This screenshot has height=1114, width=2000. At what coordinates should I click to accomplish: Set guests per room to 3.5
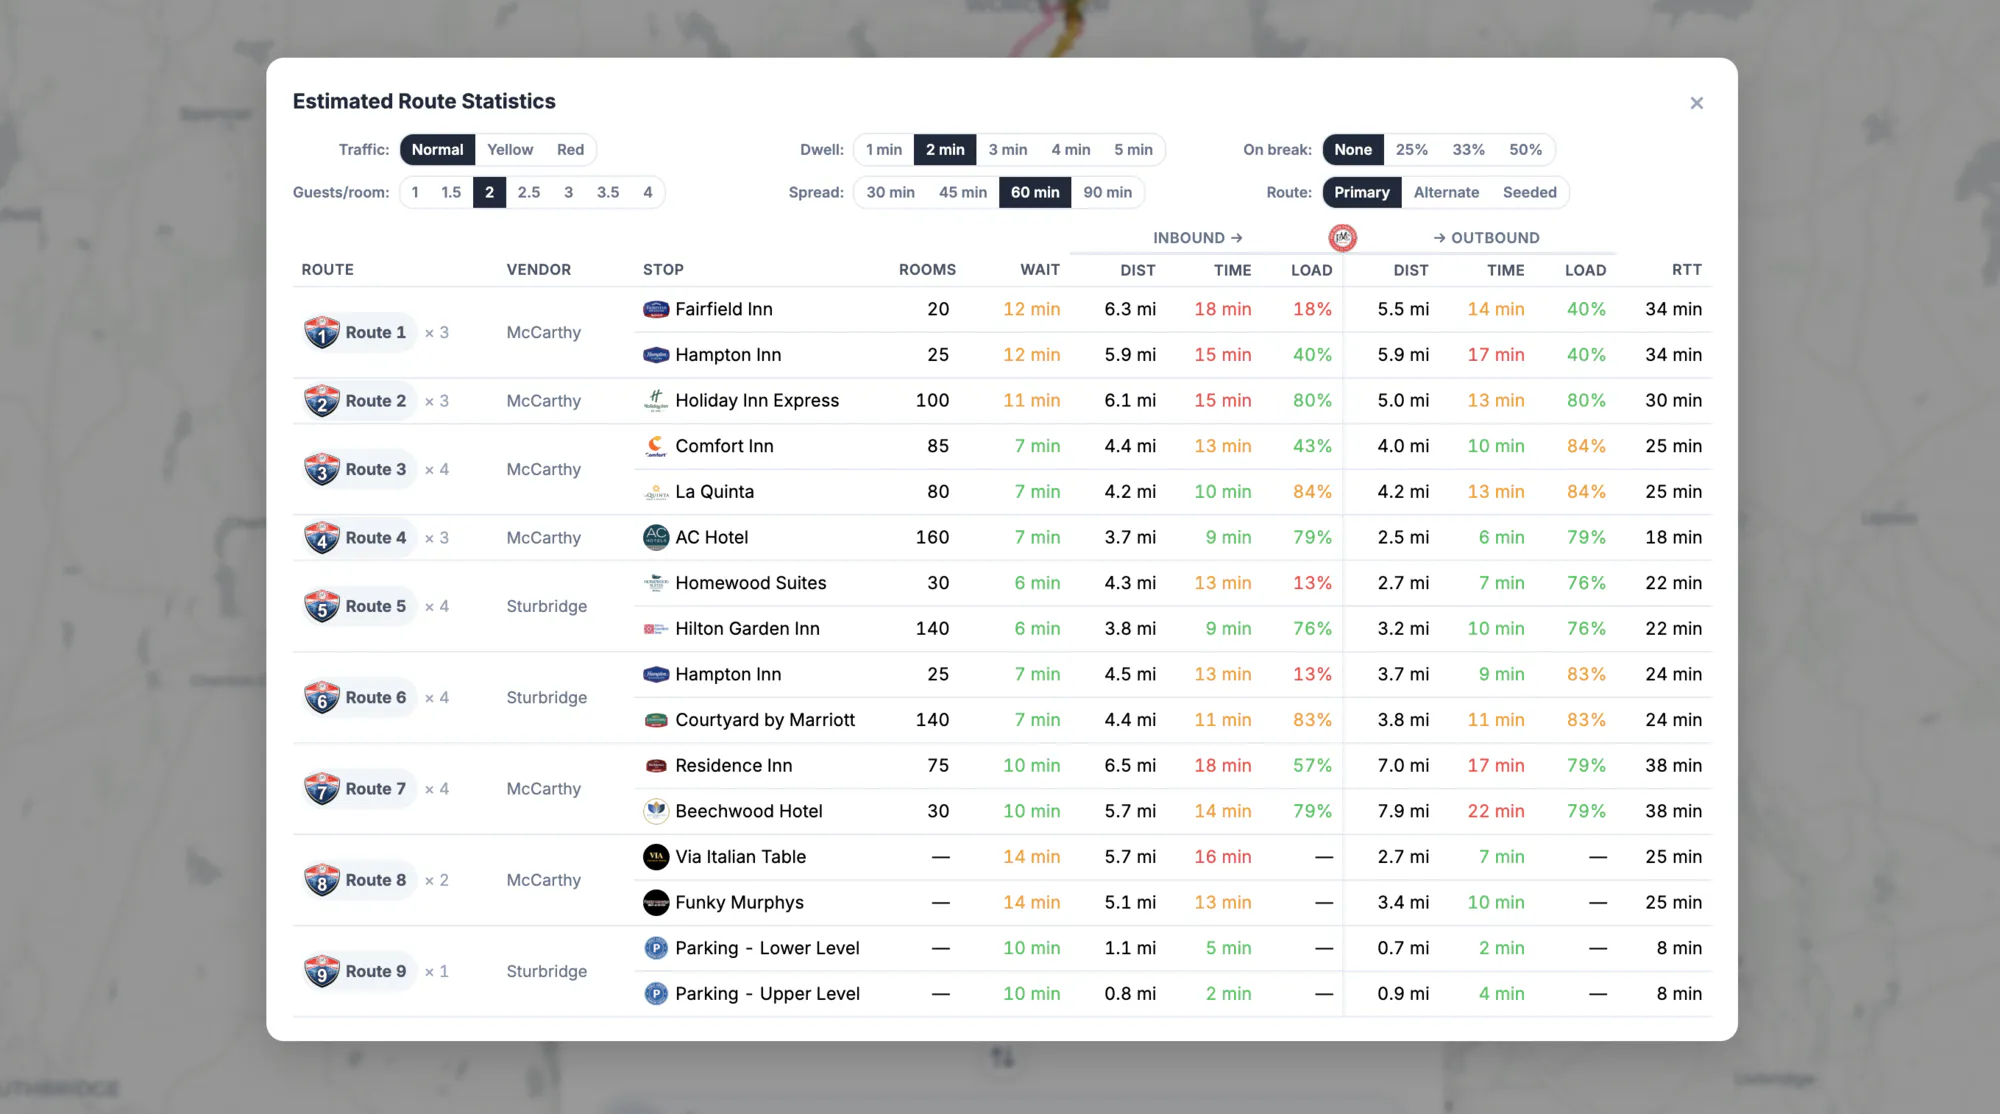pyautogui.click(x=608, y=193)
